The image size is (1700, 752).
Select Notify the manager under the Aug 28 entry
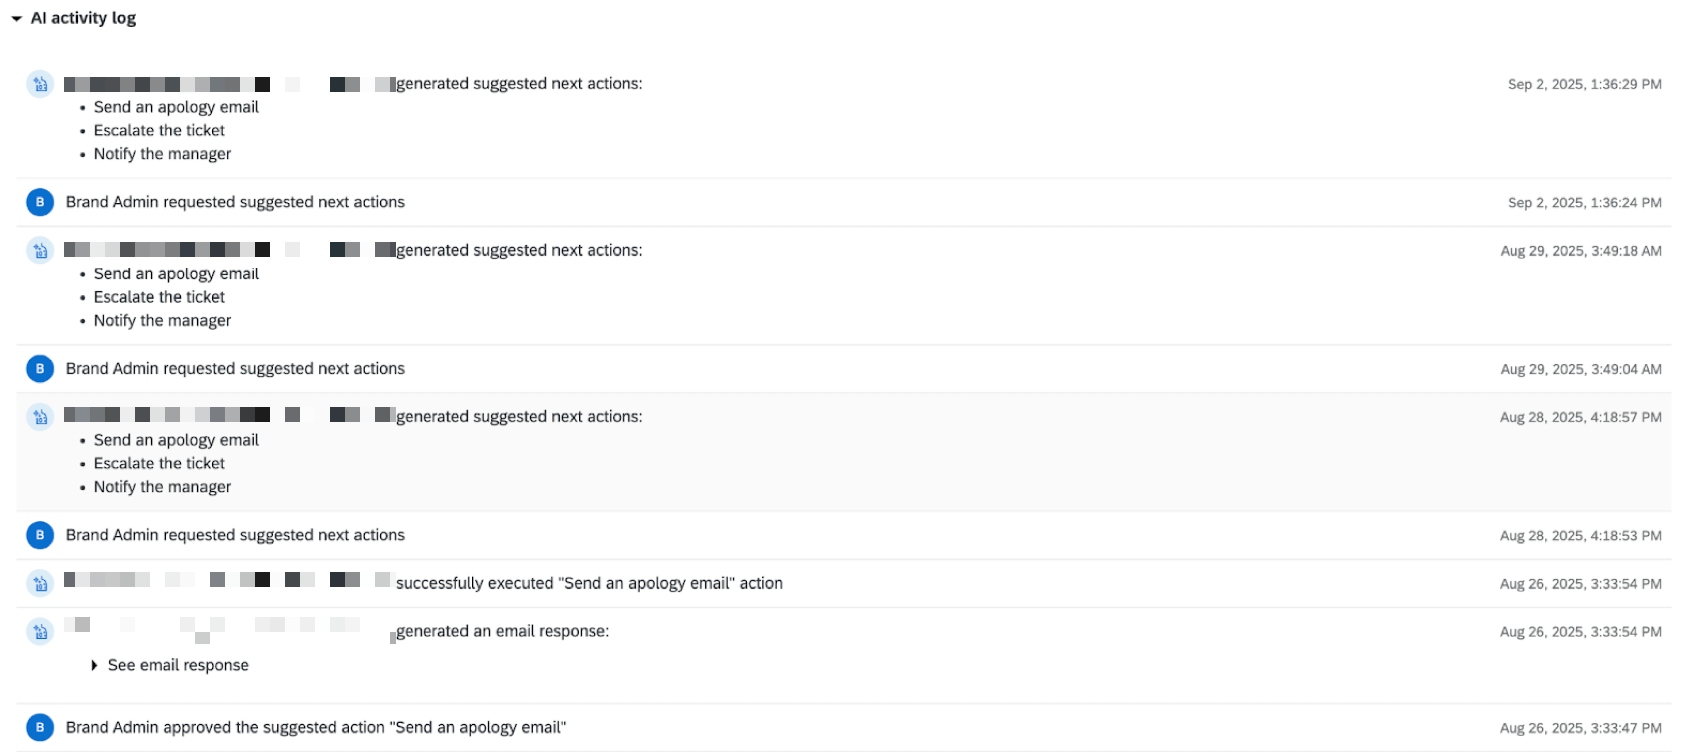coord(162,487)
